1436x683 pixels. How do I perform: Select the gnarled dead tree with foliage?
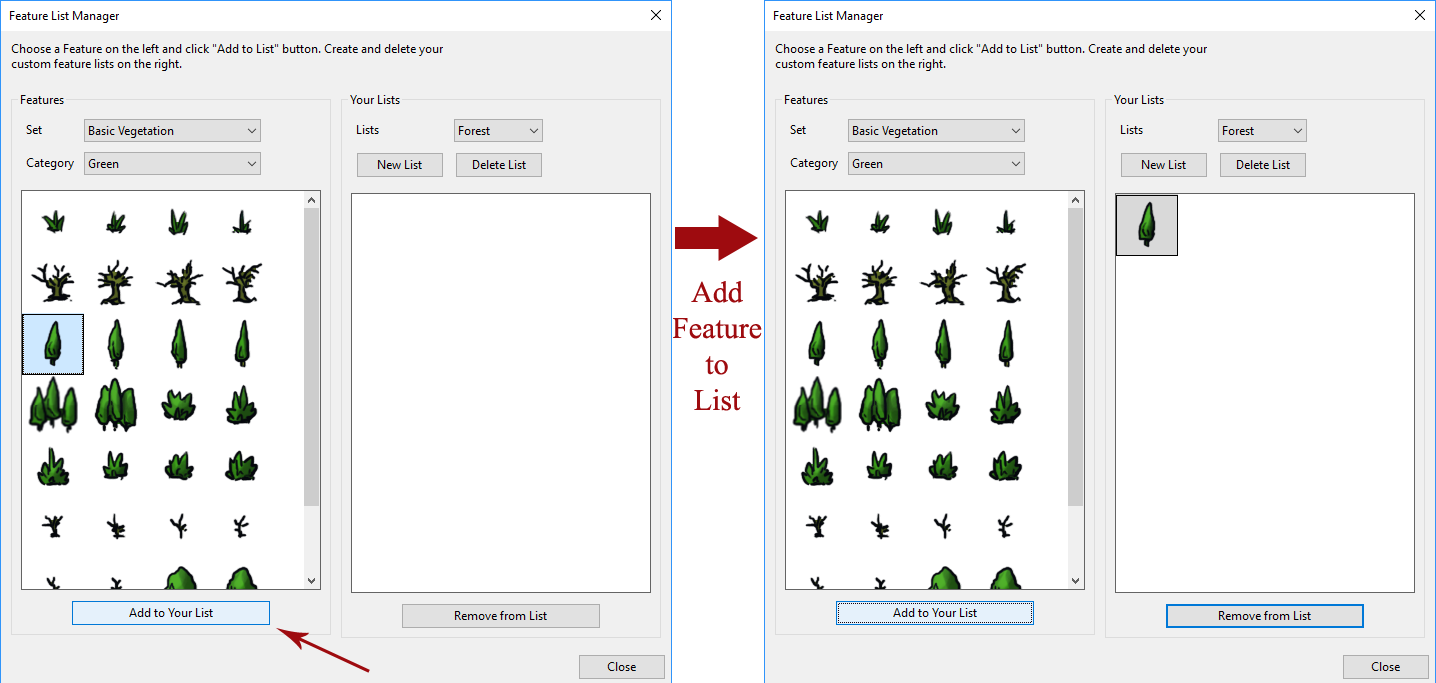[178, 283]
